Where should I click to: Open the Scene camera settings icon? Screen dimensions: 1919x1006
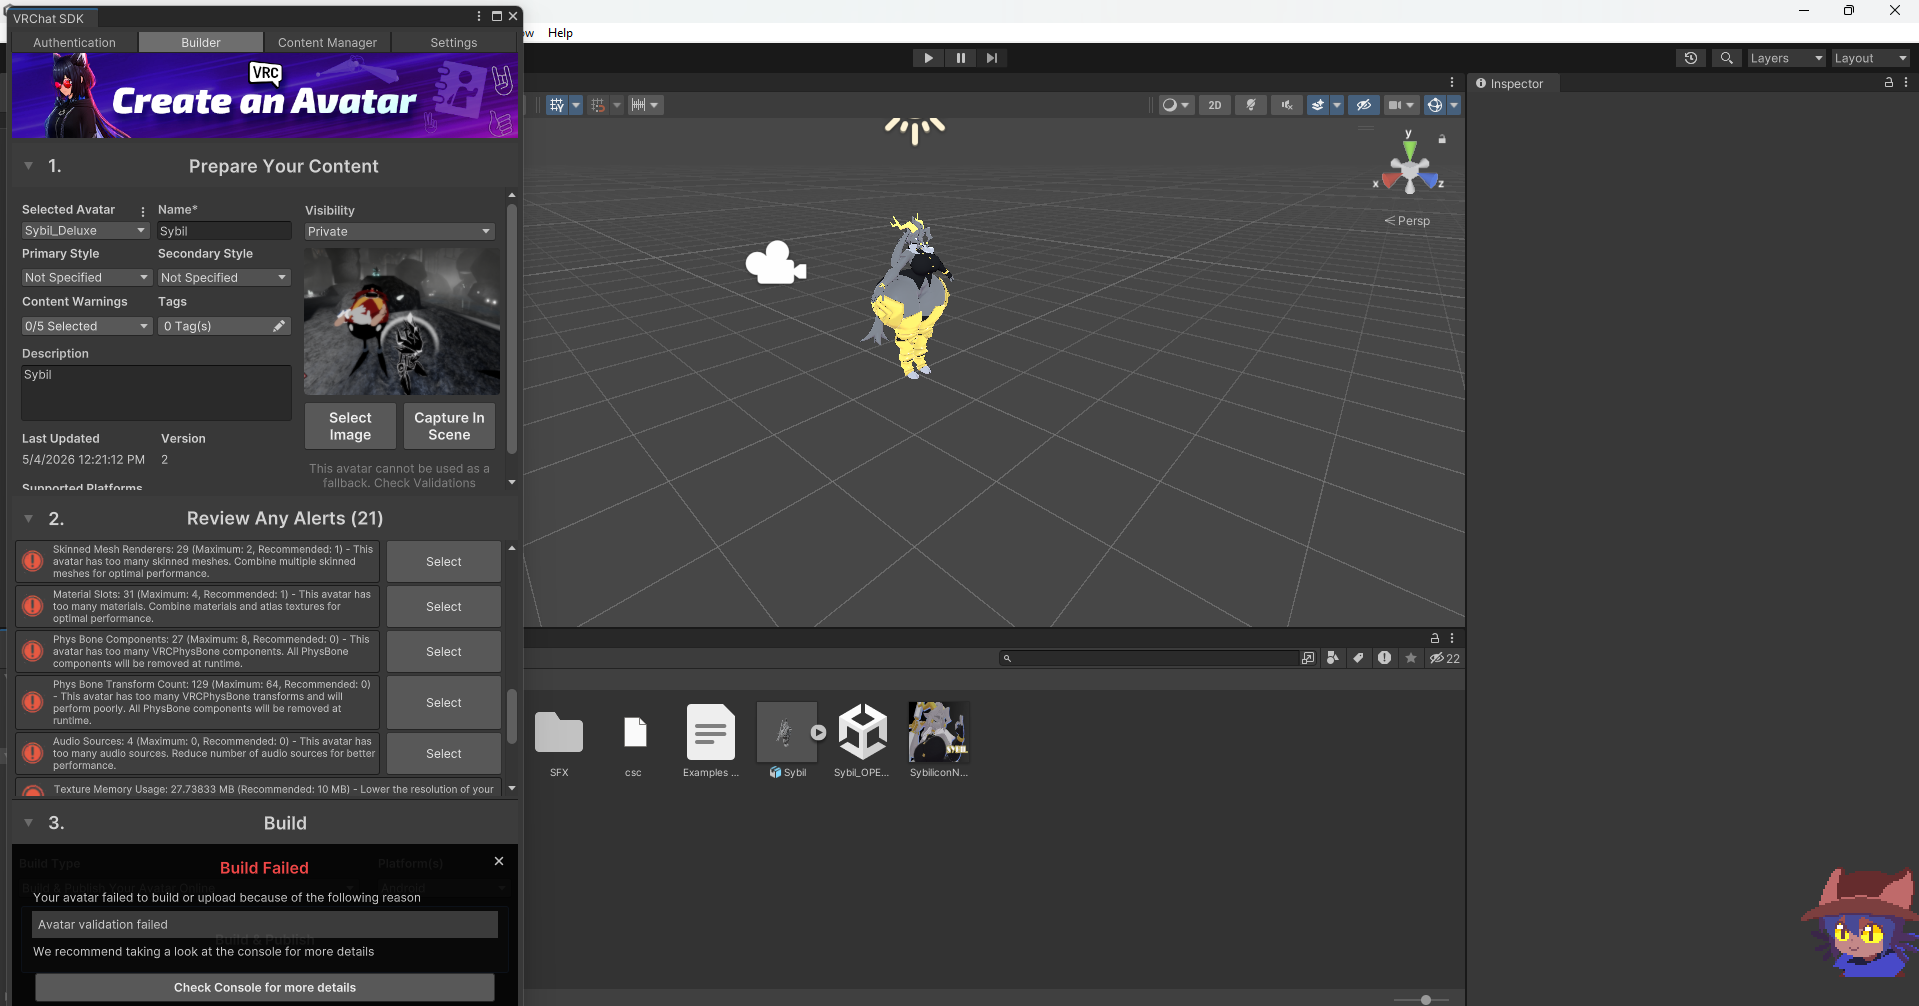tap(1401, 105)
